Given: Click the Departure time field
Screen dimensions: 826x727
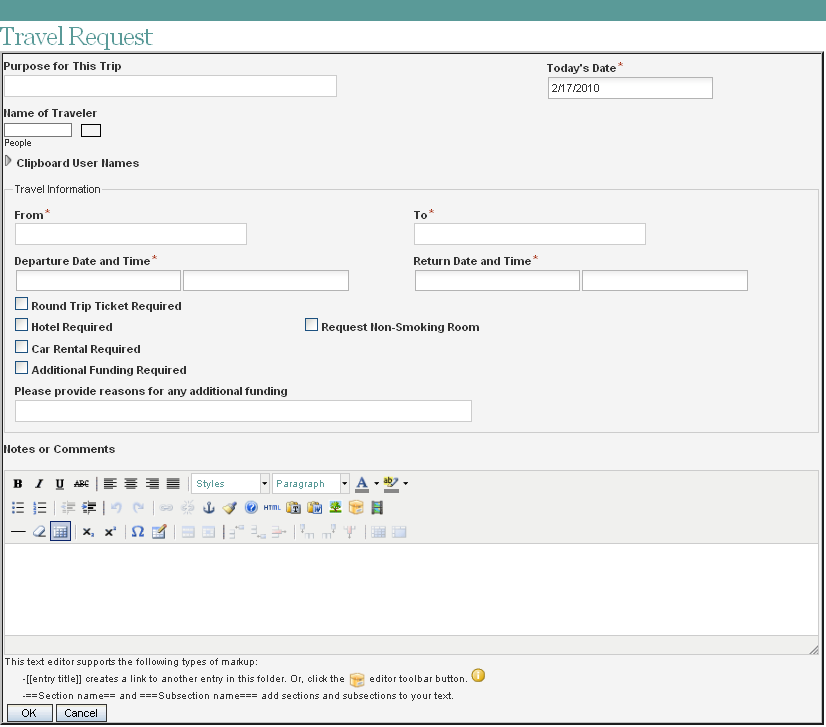Looking at the screenshot, I should click(x=266, y=280).
